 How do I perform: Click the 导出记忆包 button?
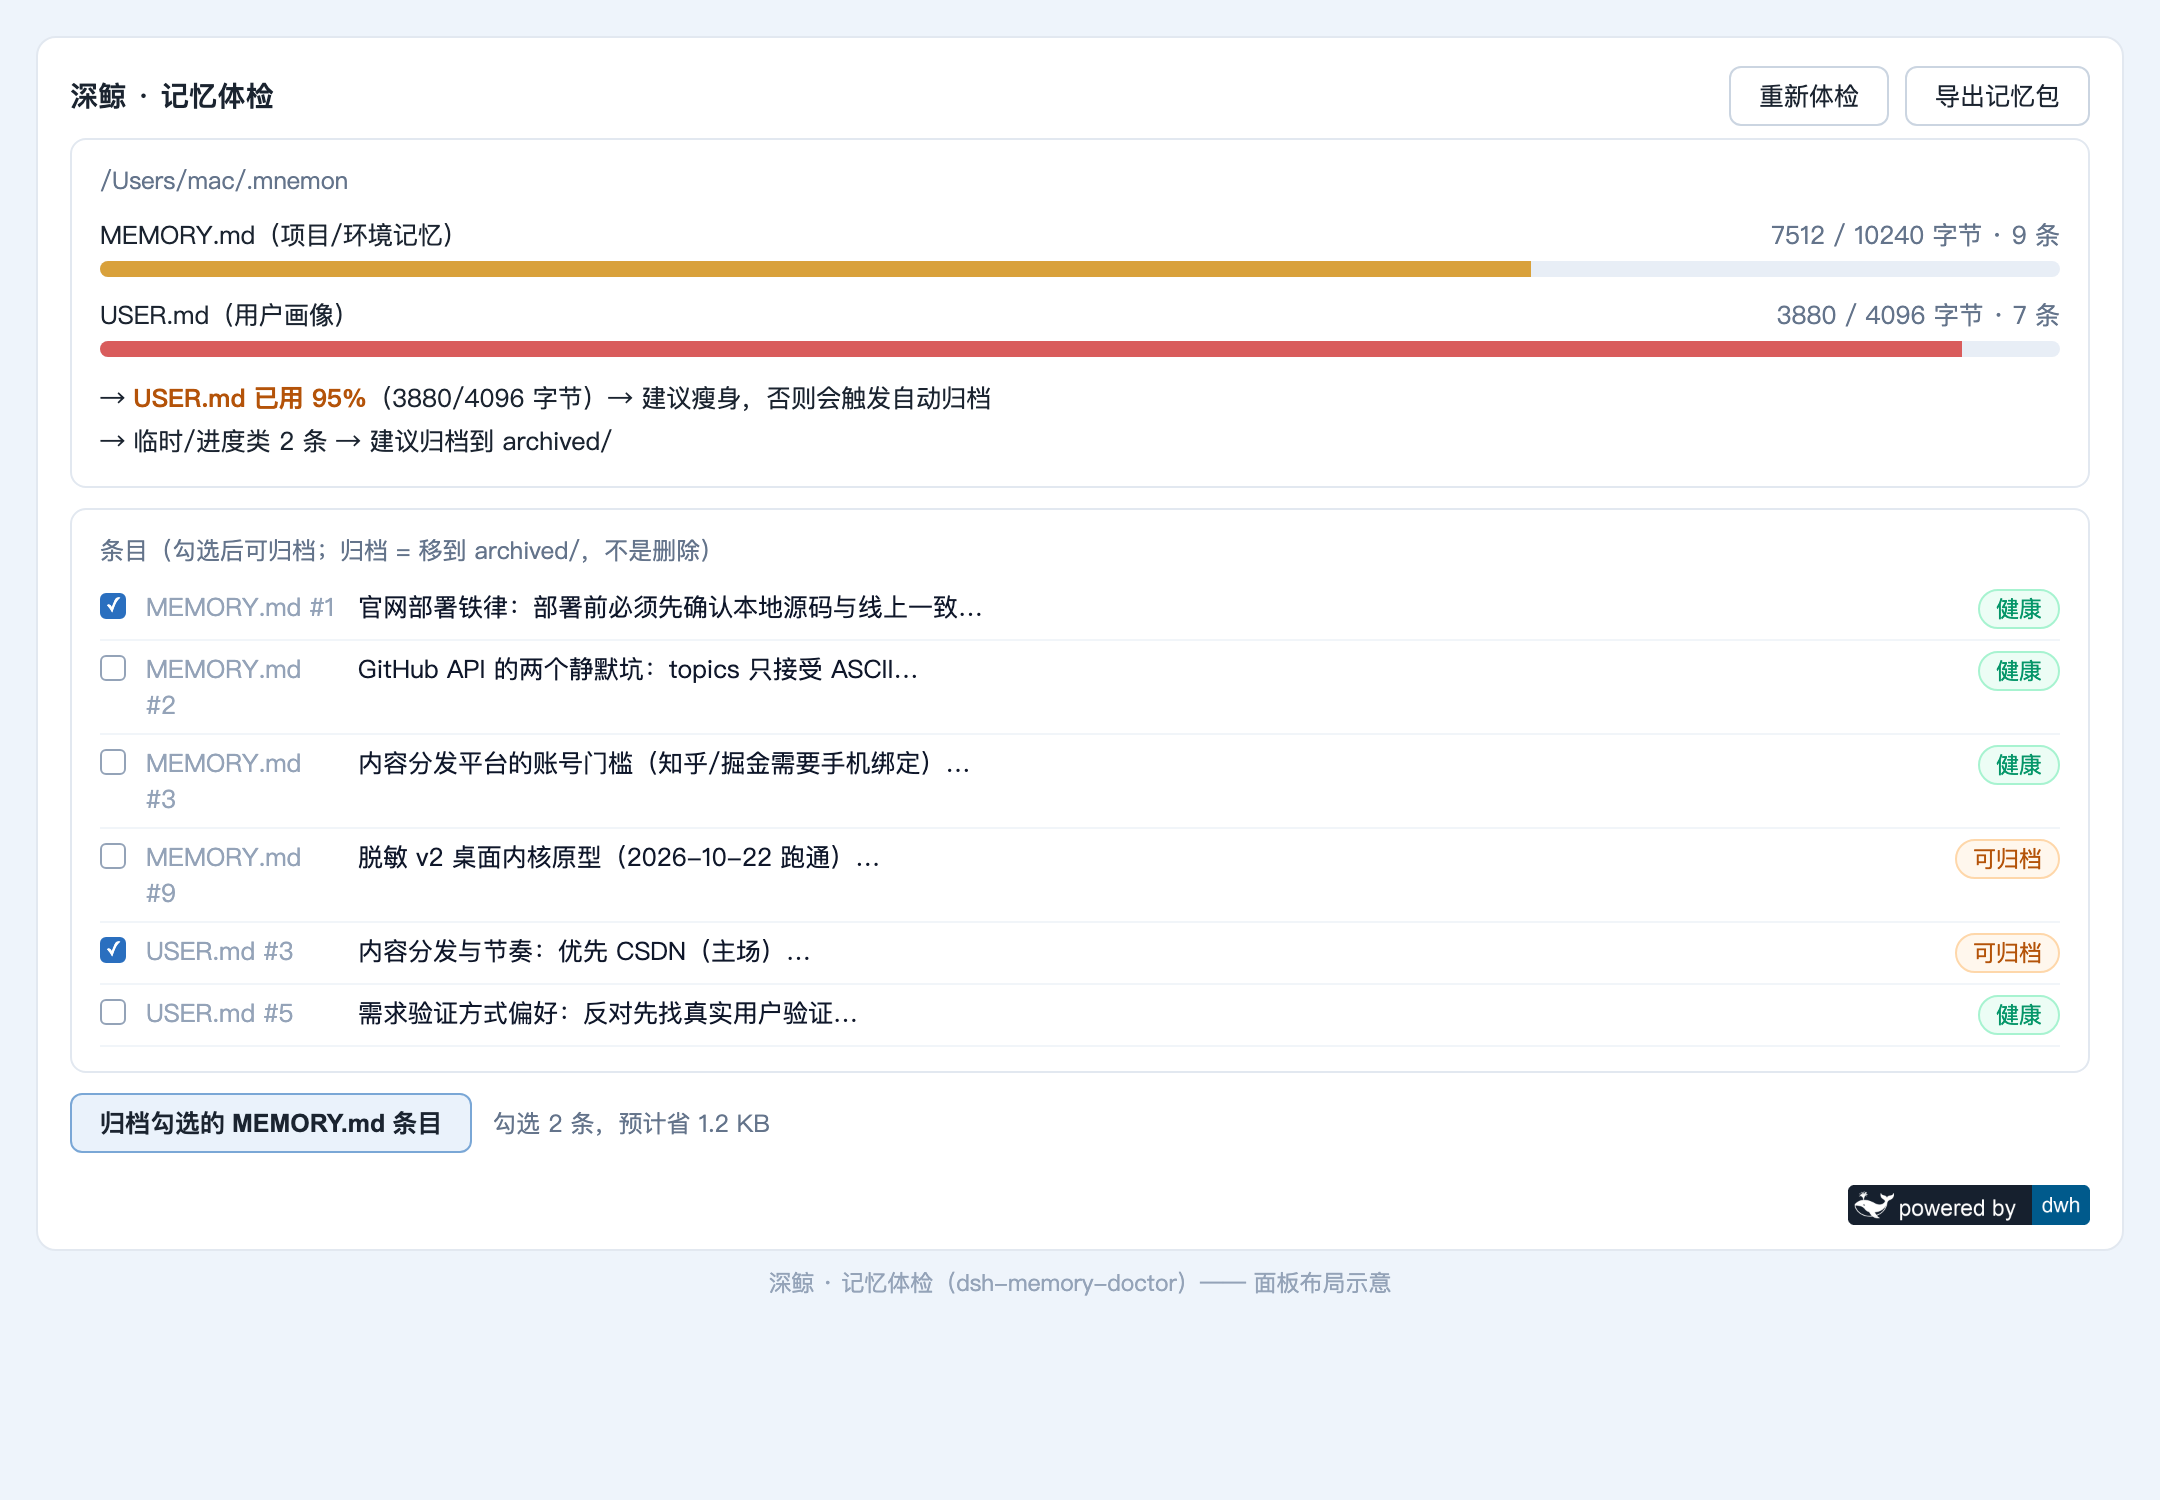(1997, 96)
